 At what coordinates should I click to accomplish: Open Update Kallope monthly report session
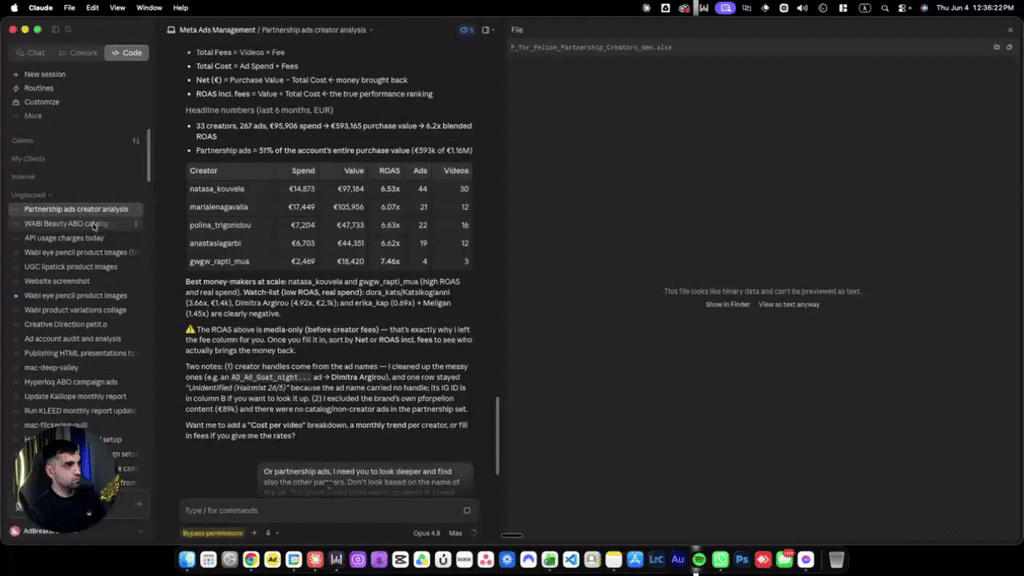75,396
